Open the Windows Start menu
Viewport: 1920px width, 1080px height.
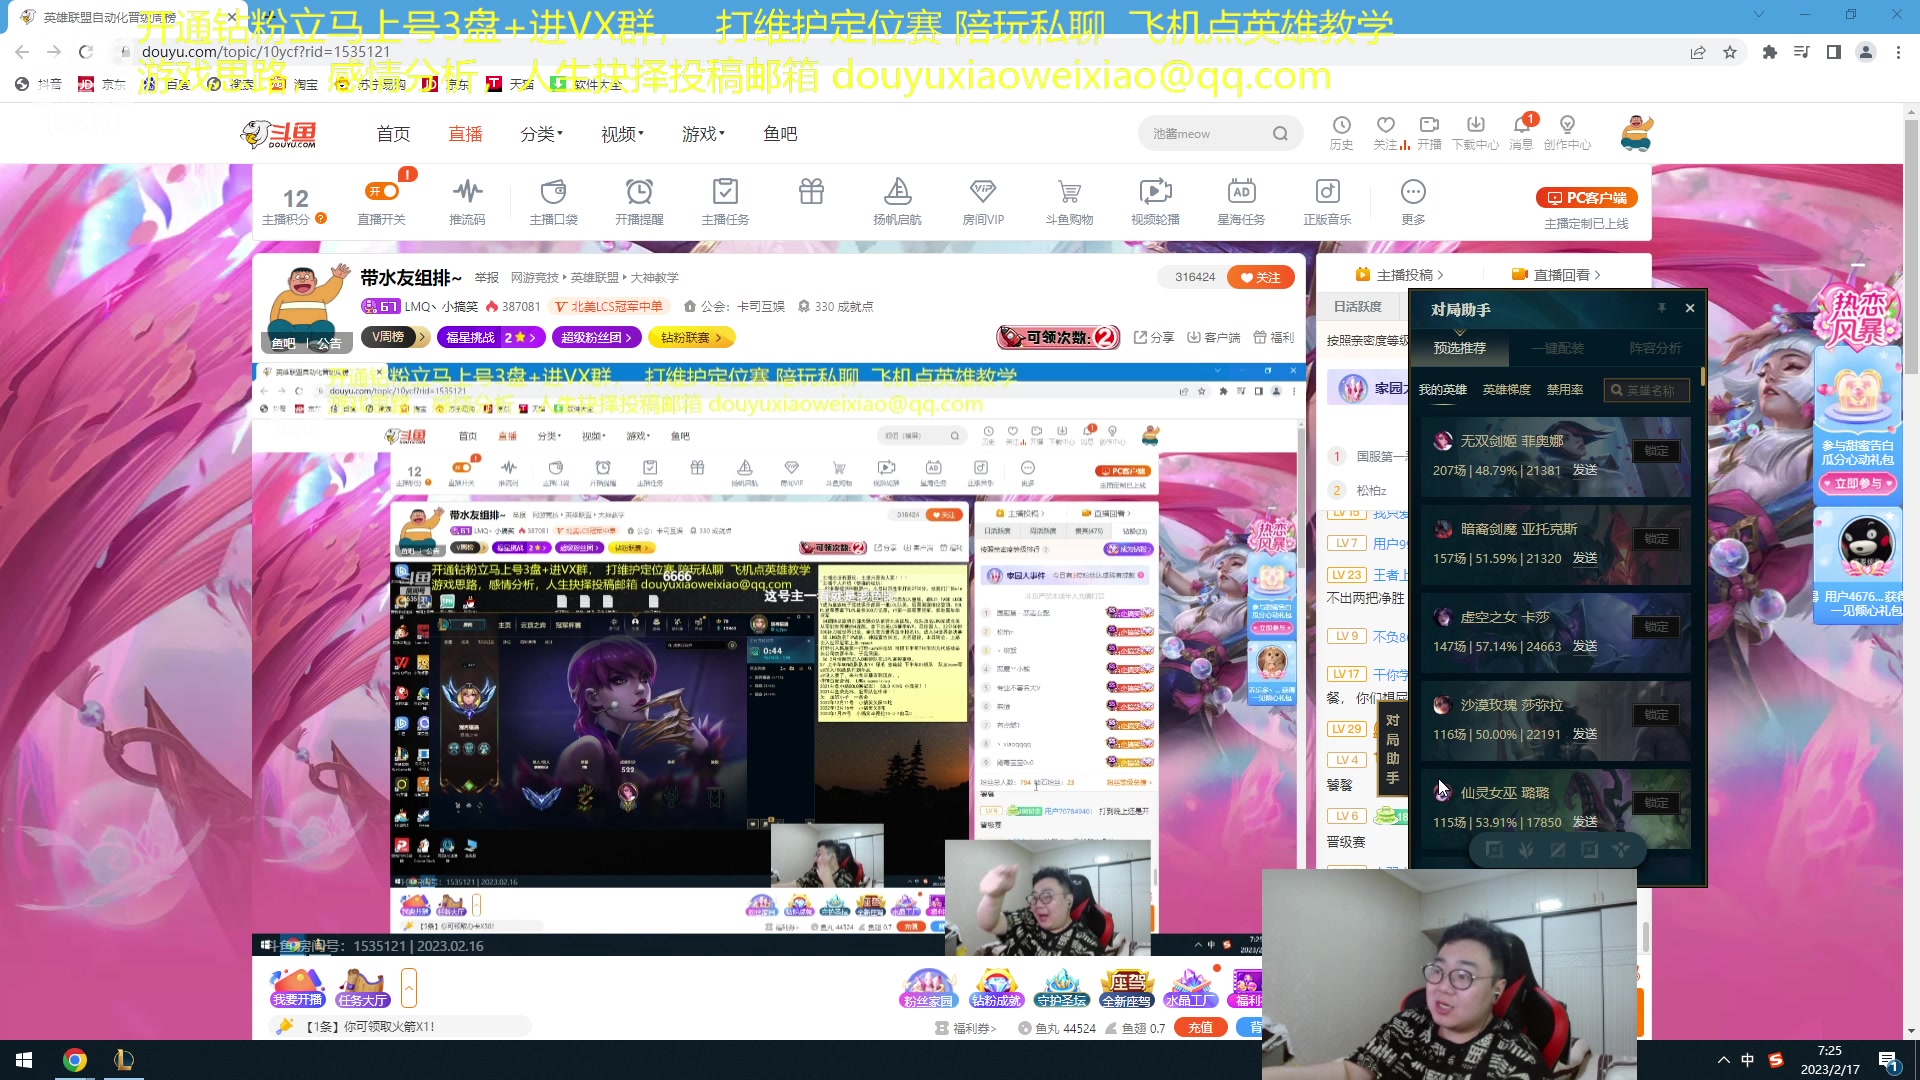pyautogui.click(x=24, y=1060)
